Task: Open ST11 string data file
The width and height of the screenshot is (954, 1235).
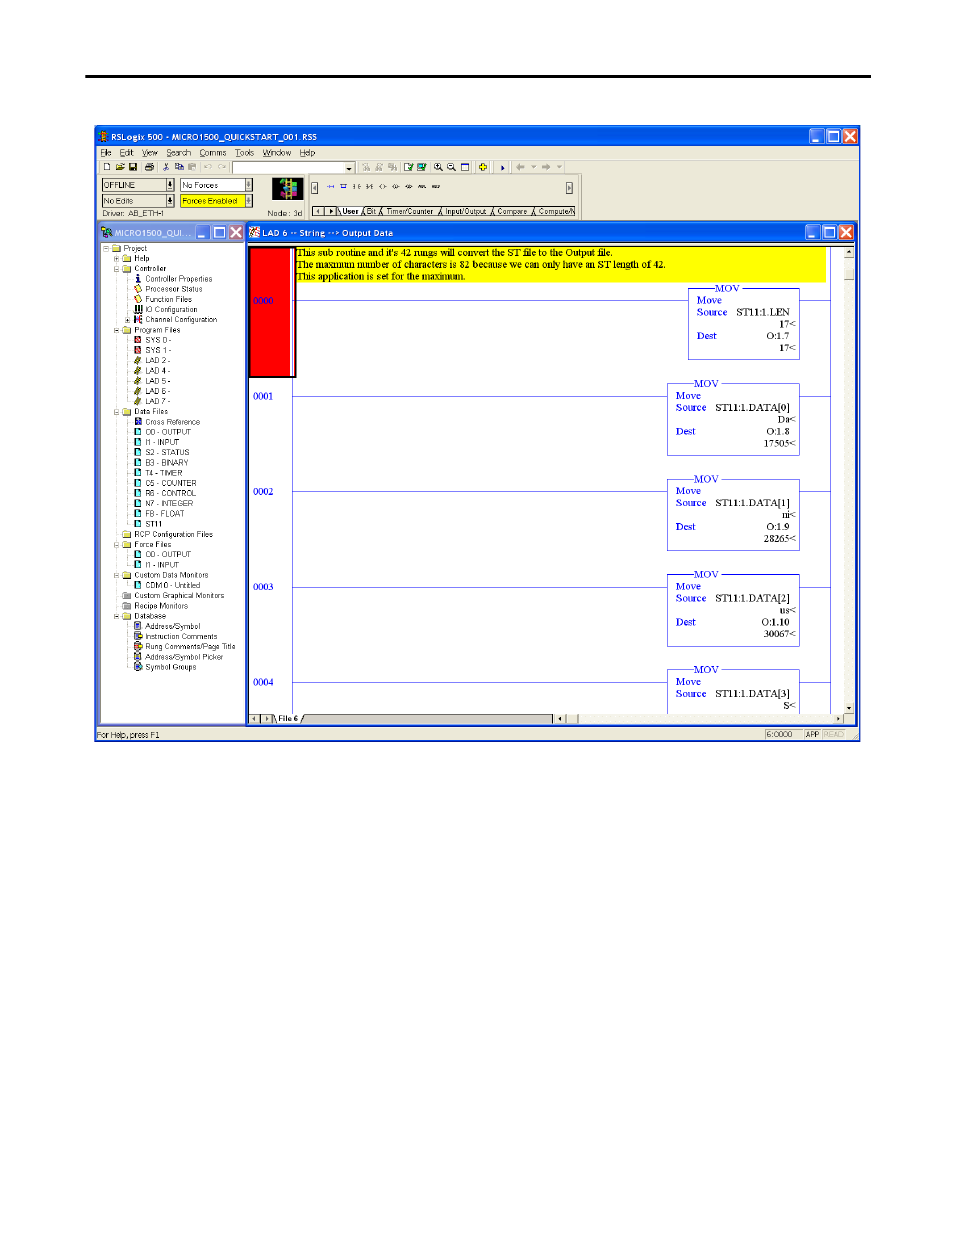Action: [153, 524]
